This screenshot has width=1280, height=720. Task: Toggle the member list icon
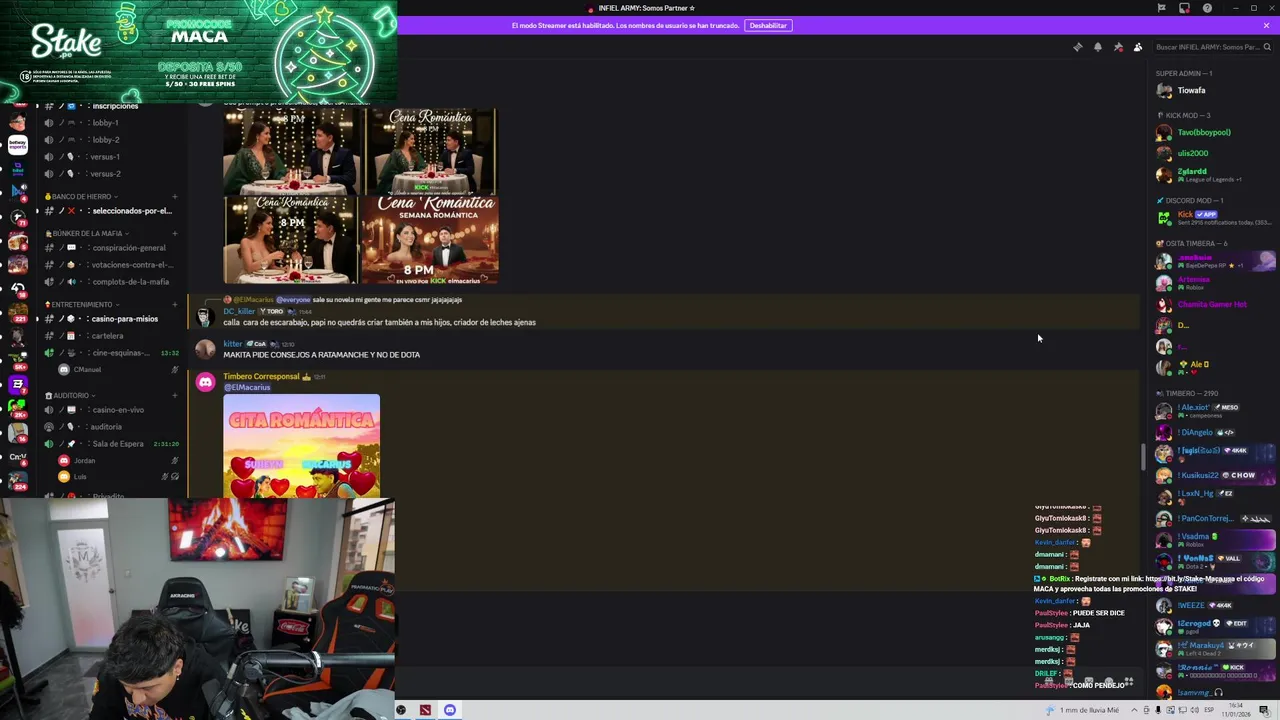(x=1138, y=47)
